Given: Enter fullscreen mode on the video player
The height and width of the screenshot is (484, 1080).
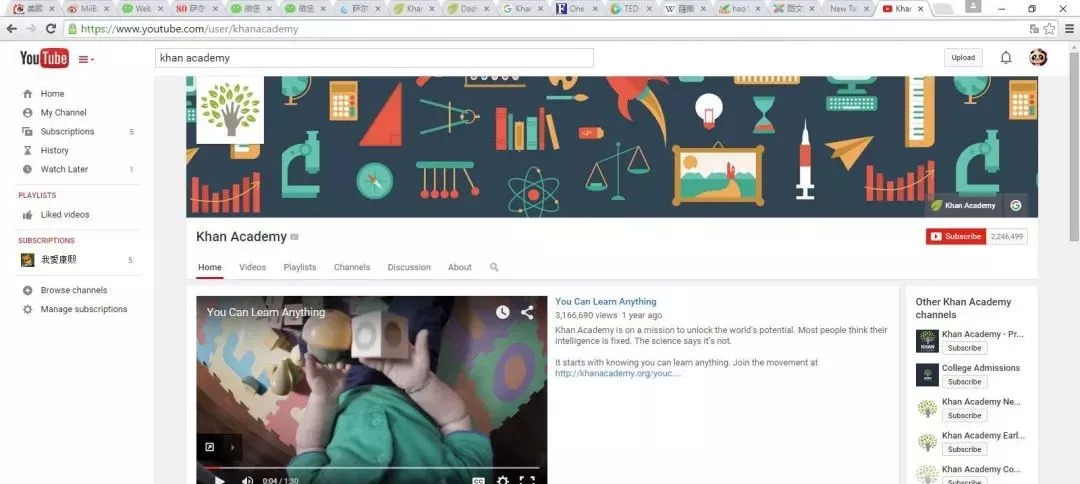Looking at the screenshot, I should click(527, 480).
